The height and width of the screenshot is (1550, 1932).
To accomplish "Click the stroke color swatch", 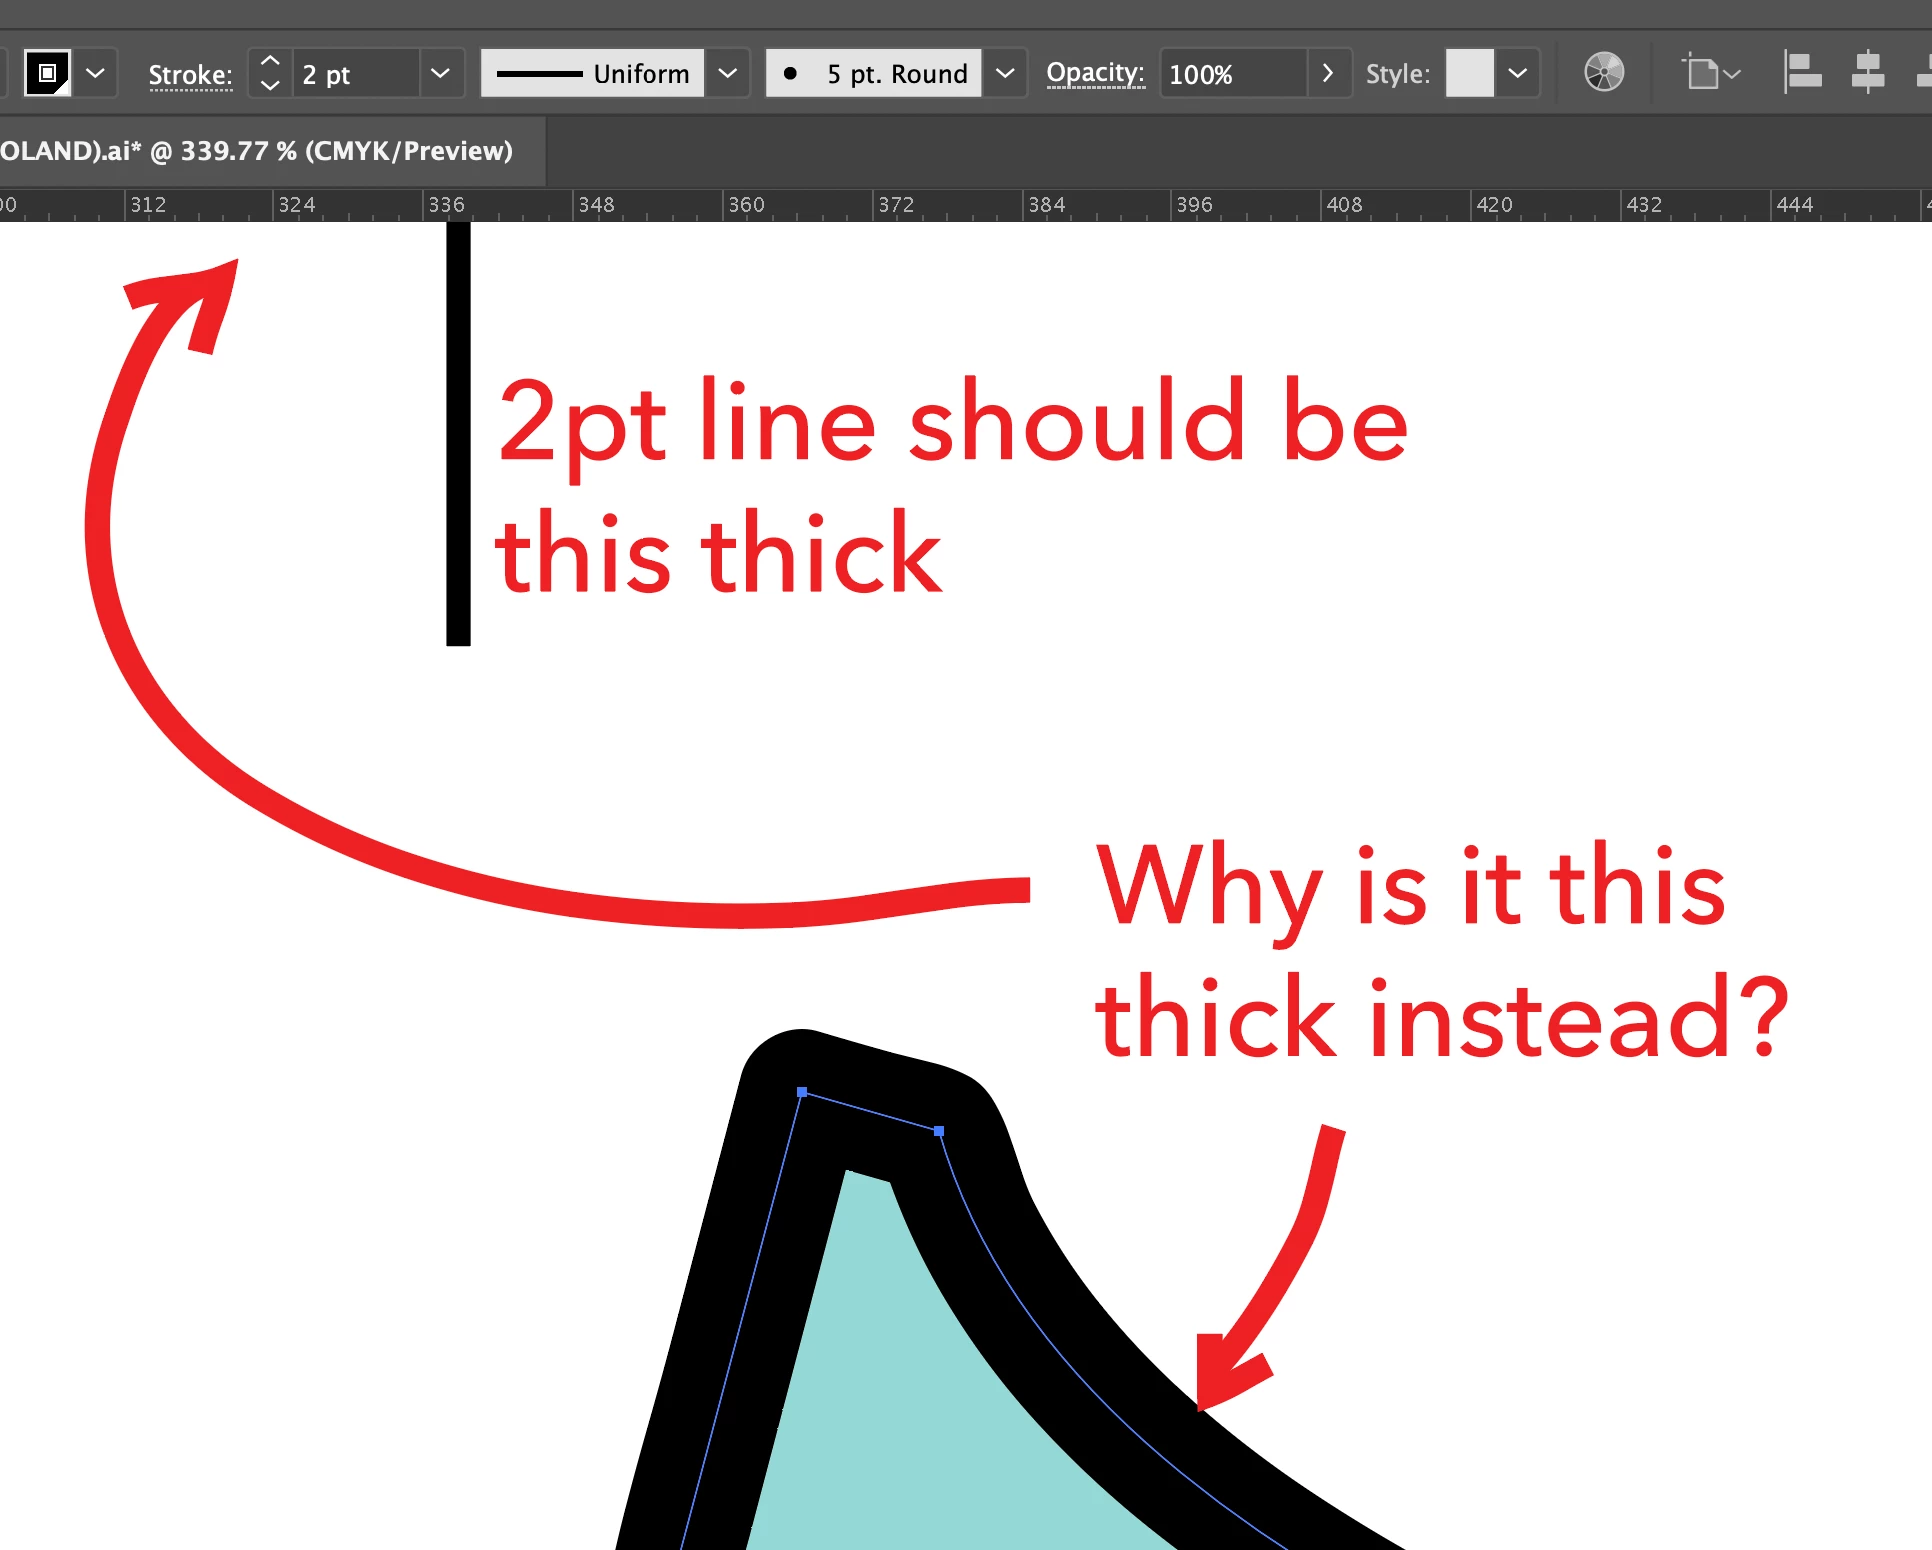I will pos(47,73).
